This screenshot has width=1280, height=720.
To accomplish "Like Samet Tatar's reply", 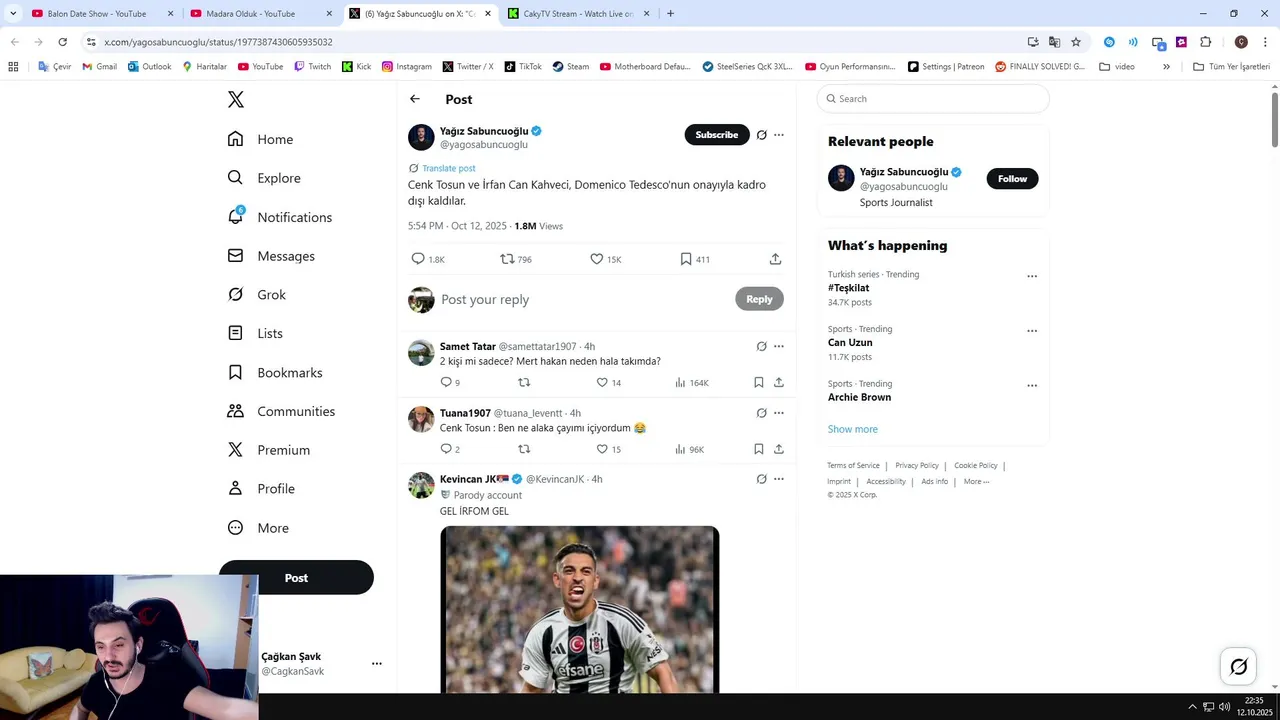I will point(602,382).
